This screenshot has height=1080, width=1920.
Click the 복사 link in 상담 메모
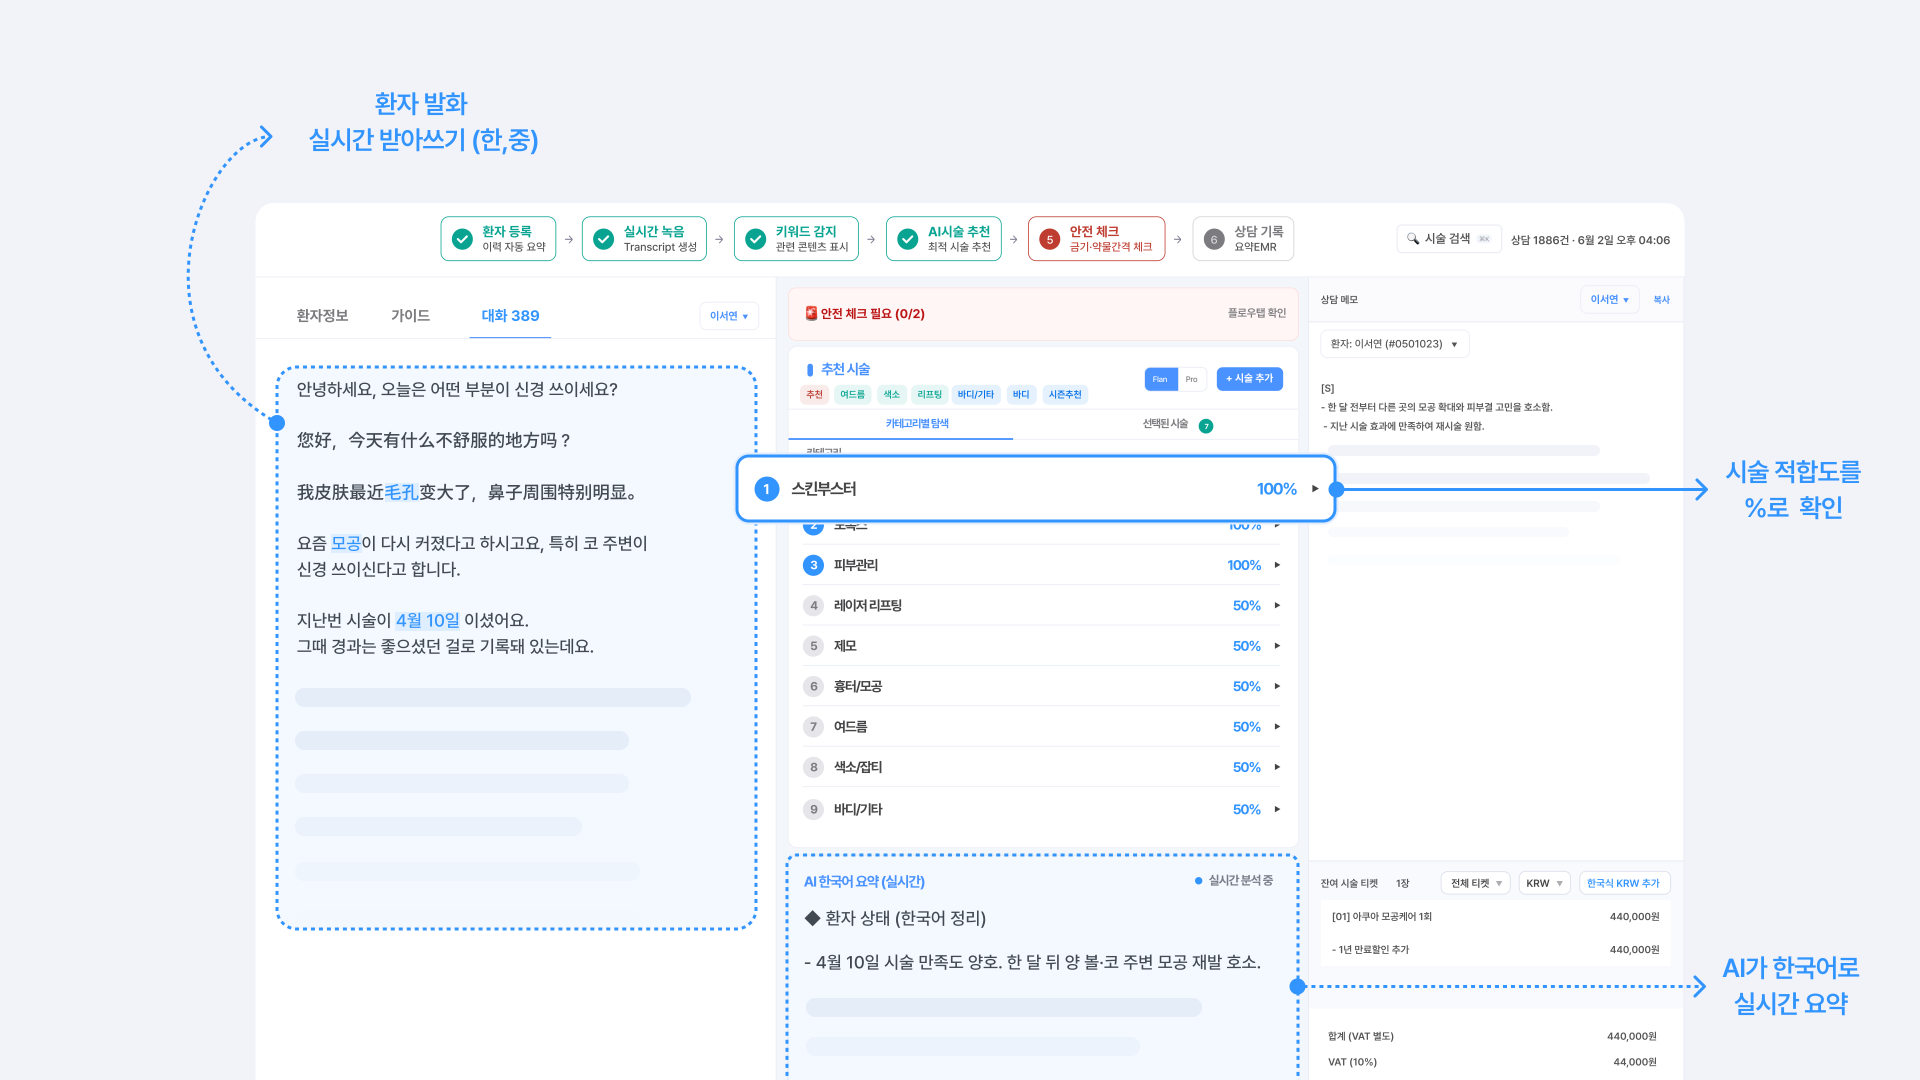[1661, 300]
